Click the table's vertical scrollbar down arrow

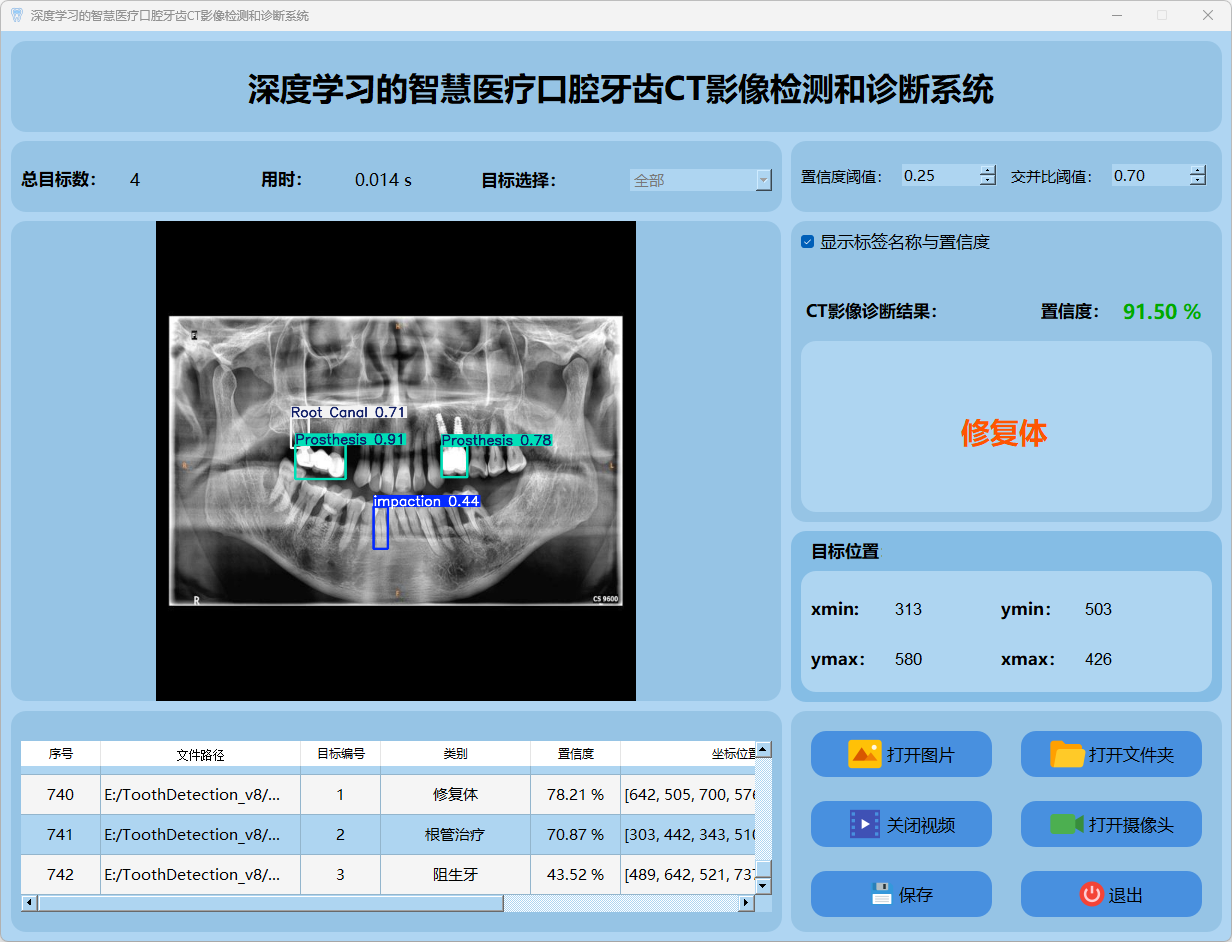763,886
